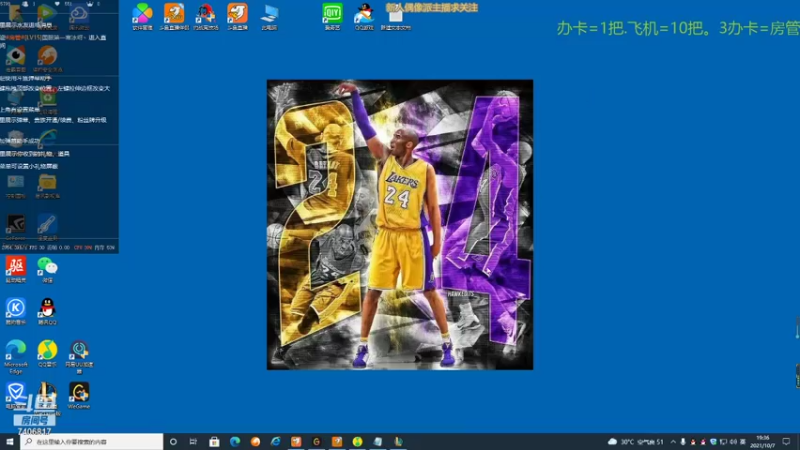Click the microphone icon in system tray
Image resolution: width=800 pixels, height=450 pixels.
pyautogui.click(x=683, y=442)
